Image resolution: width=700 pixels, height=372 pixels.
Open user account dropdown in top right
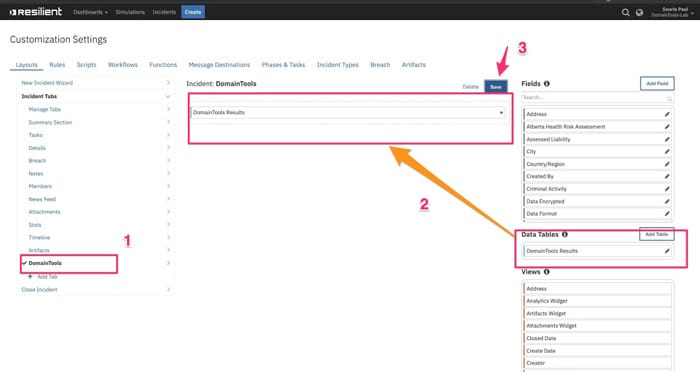pyautogui.click(x=672, y=12)
